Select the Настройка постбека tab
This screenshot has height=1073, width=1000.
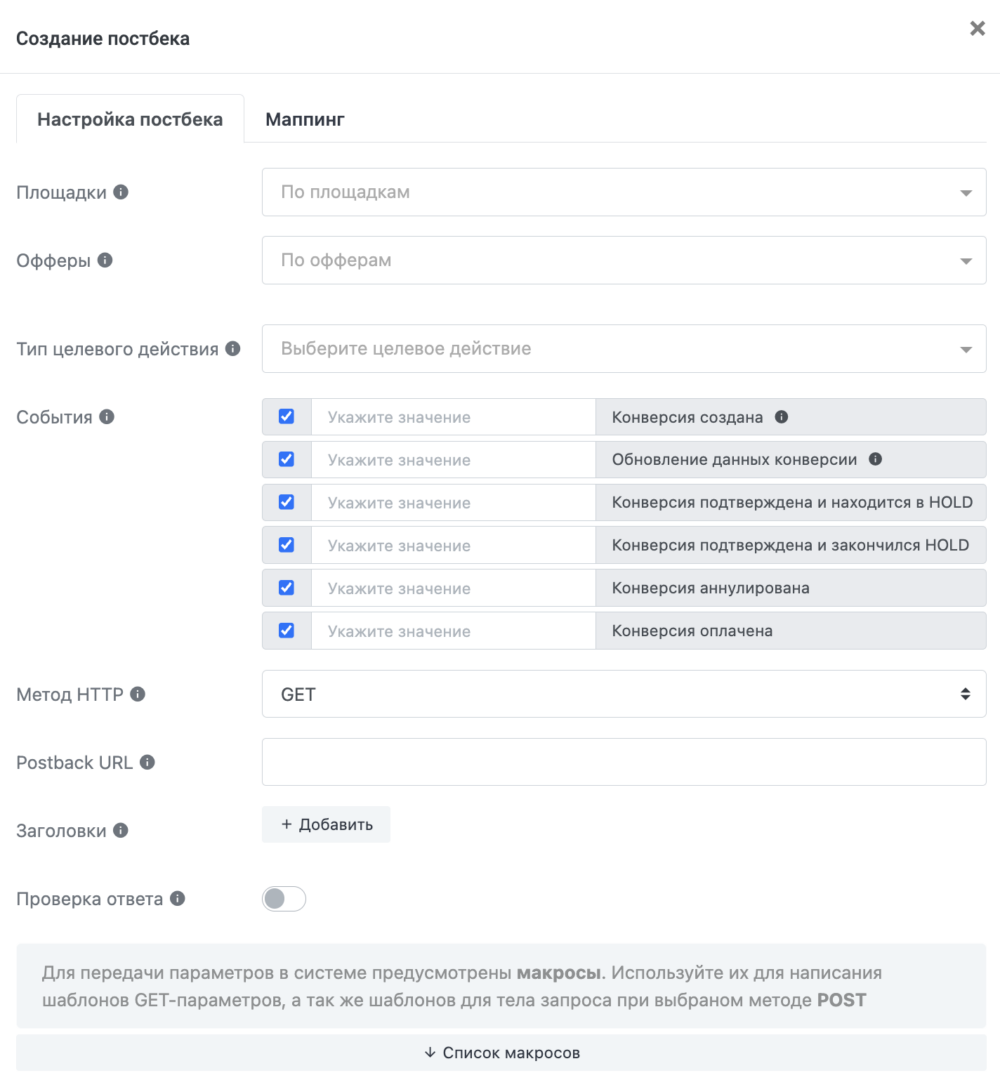click(x=130, y=120)
